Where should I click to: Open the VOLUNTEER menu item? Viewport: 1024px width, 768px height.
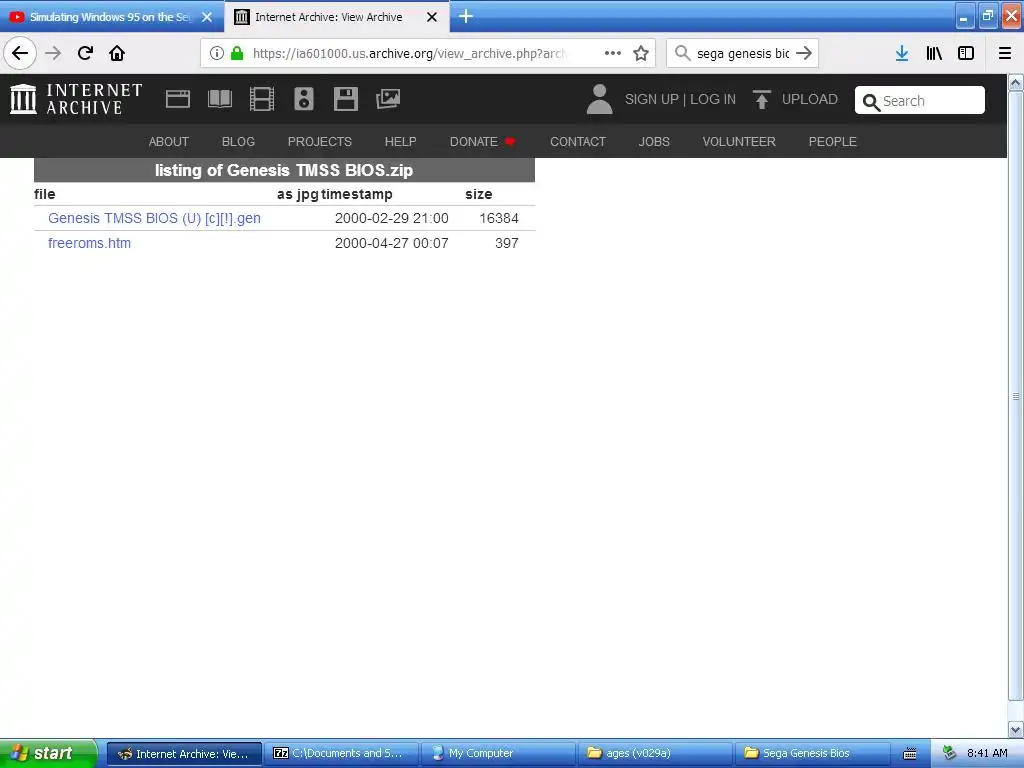pos(739,142)
